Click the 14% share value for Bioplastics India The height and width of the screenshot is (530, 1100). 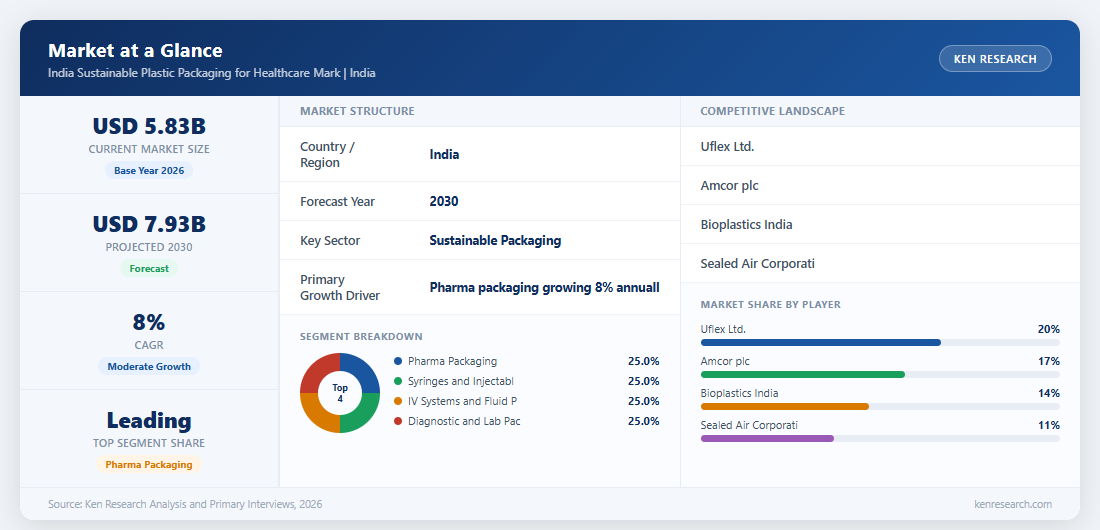(1049, 393)
